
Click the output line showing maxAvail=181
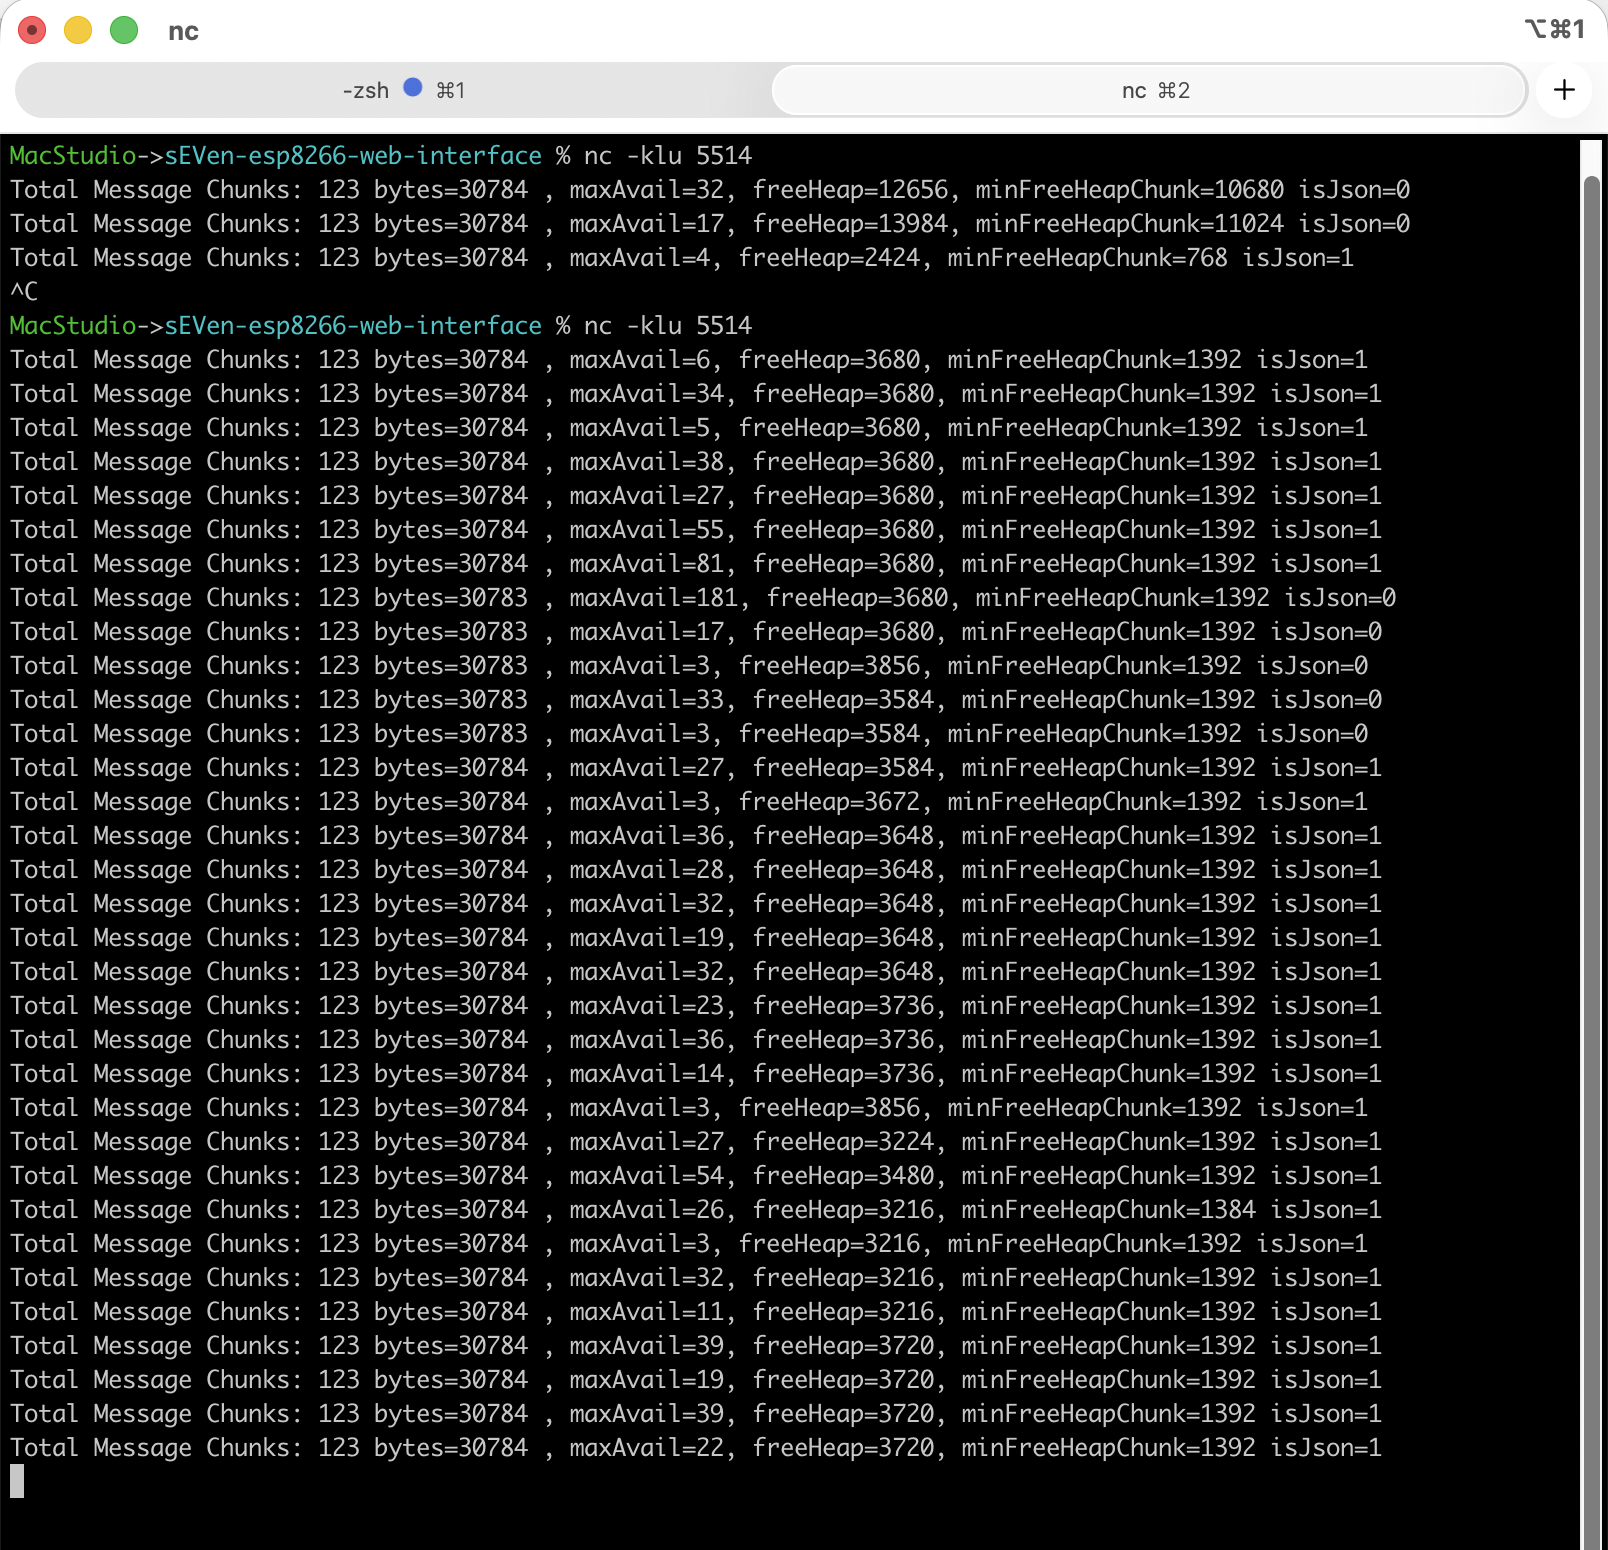pyautogui.click(x=702, y=598)
